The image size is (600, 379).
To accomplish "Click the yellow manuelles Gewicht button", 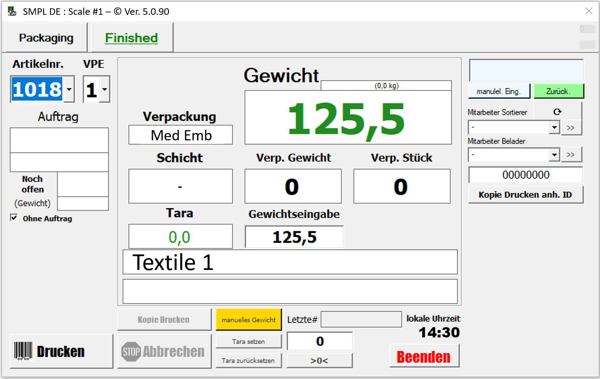I will coord(249,320).
